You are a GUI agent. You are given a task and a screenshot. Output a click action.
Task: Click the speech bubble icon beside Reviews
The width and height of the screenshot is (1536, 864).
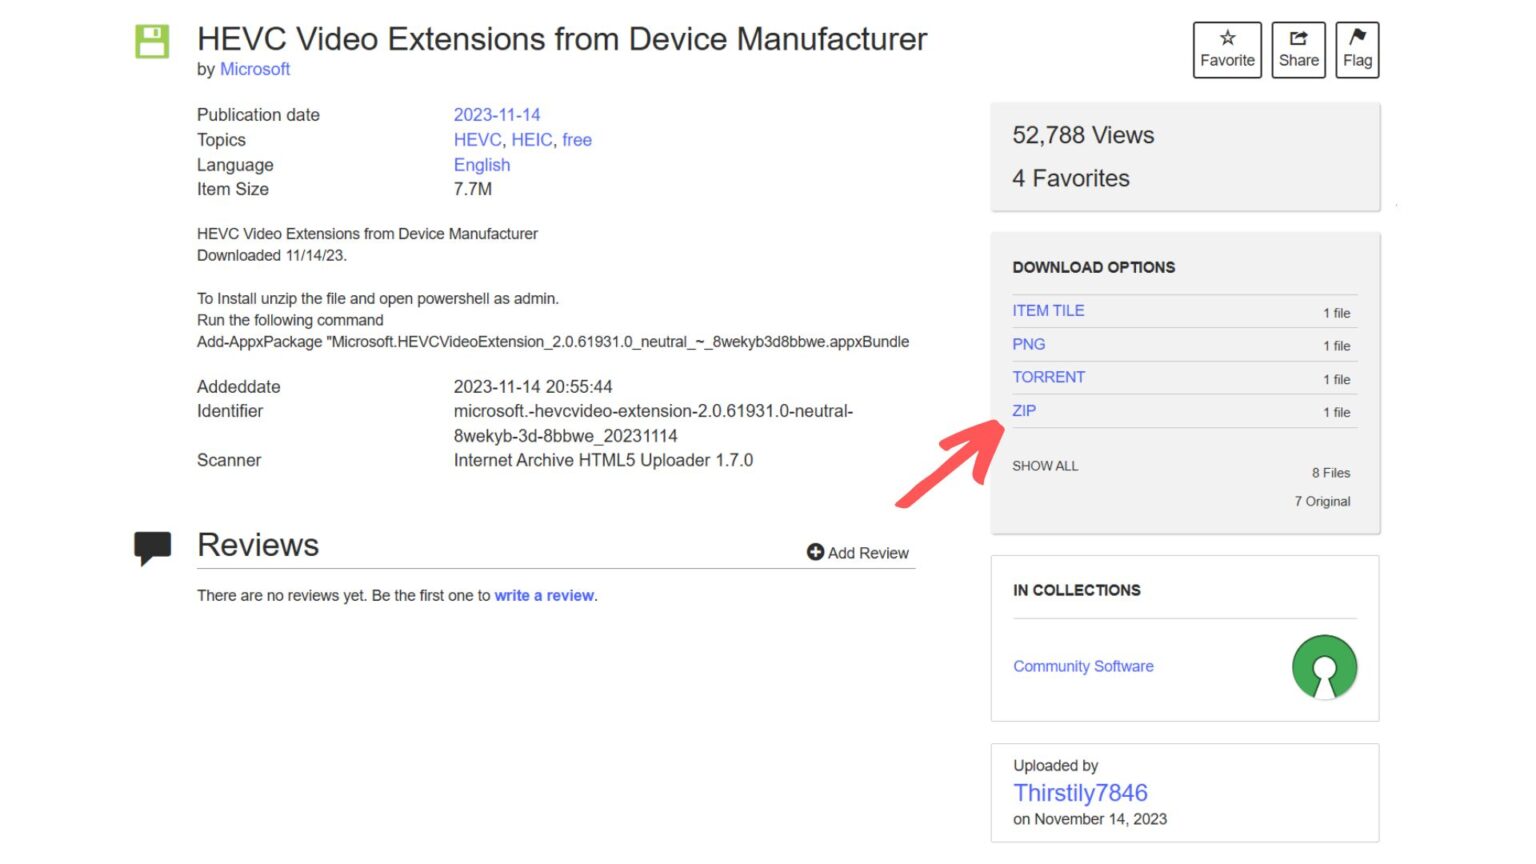152,546
